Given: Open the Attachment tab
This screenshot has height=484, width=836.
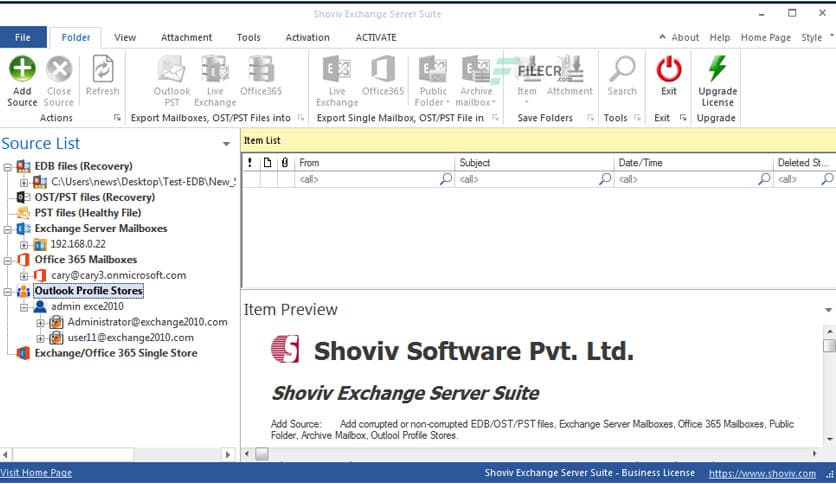Looking at the screenshot, I should click(x=186, y=37).
